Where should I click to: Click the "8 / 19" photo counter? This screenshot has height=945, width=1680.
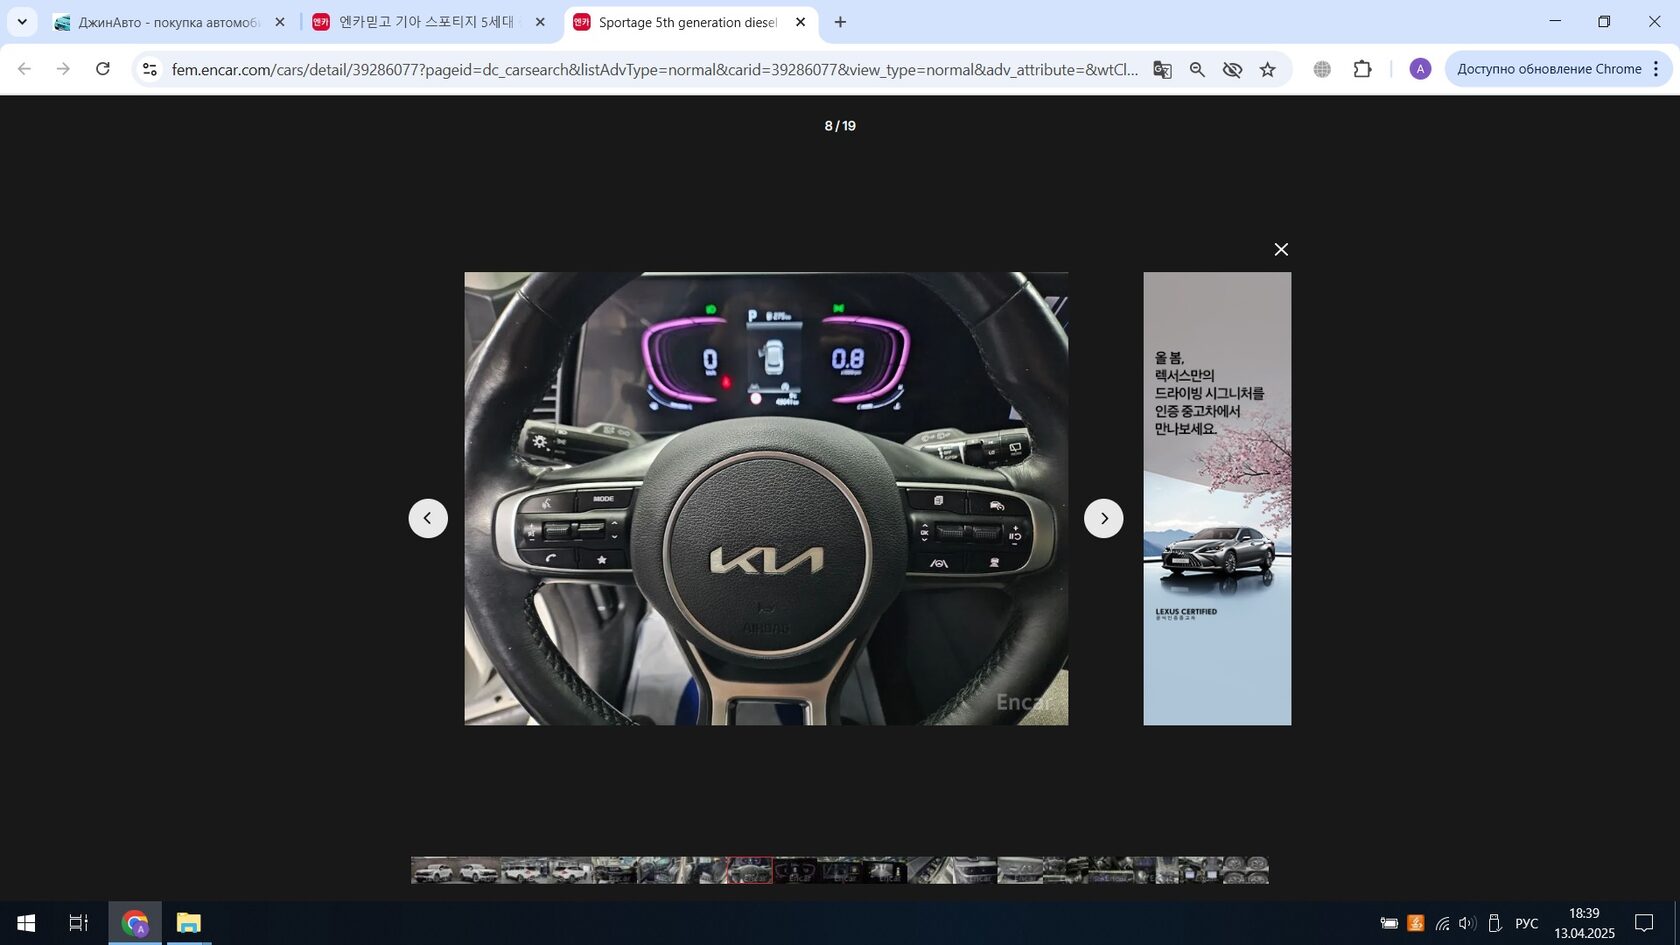[840, 126]
